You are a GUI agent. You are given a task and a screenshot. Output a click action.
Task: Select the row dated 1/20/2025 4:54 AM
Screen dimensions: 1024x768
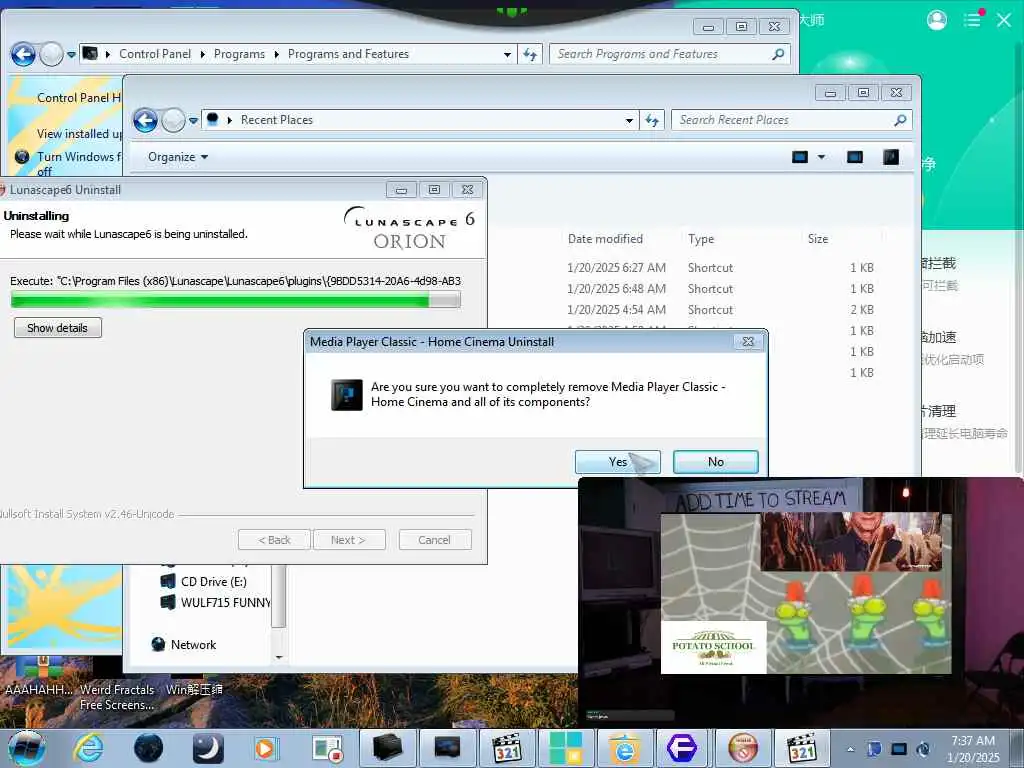point(720,310)
